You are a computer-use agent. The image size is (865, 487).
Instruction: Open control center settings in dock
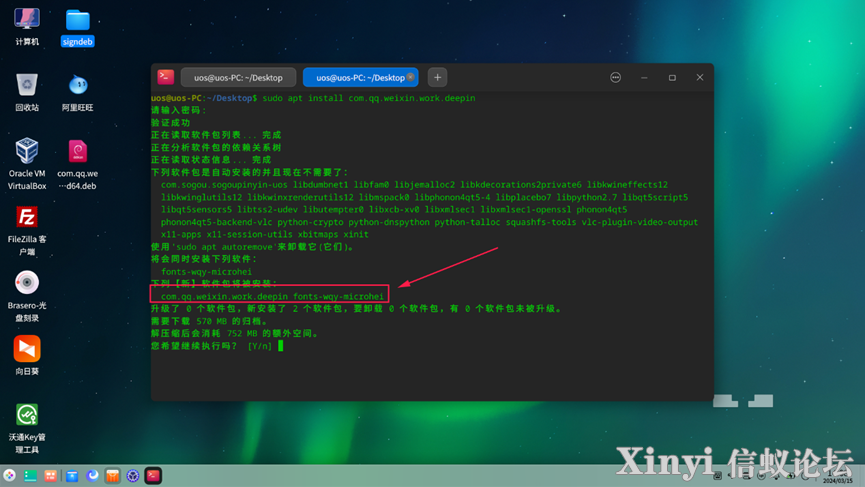pyautogui.click(x=133, y=475)
